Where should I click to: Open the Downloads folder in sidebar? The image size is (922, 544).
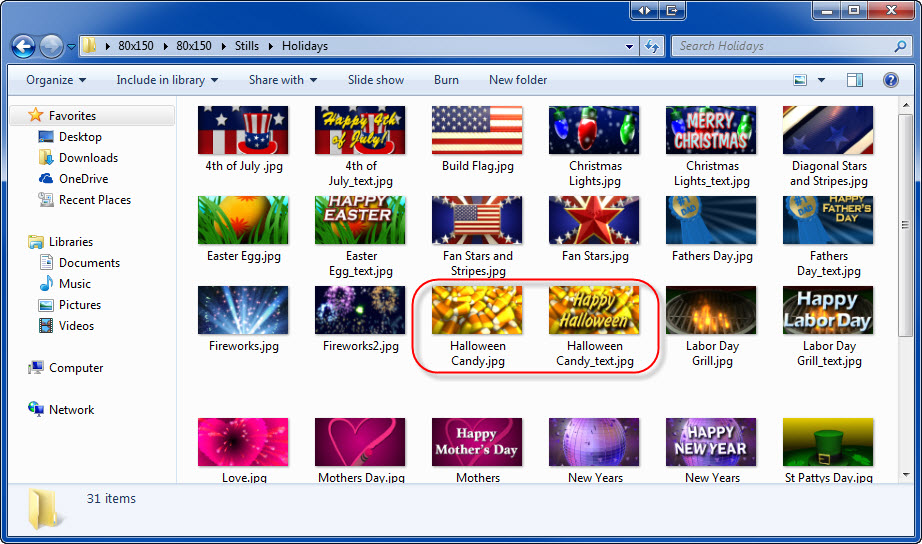pyautogui.click(x=88, y=158)
